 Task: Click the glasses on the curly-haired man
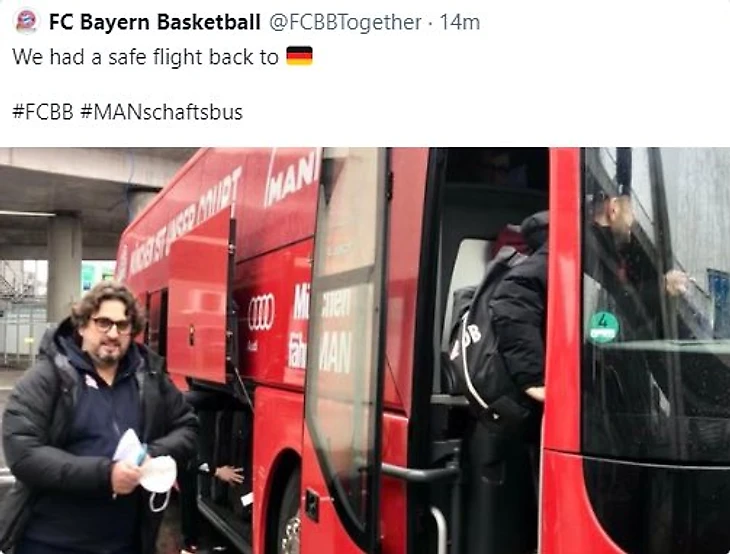point(111,324)
